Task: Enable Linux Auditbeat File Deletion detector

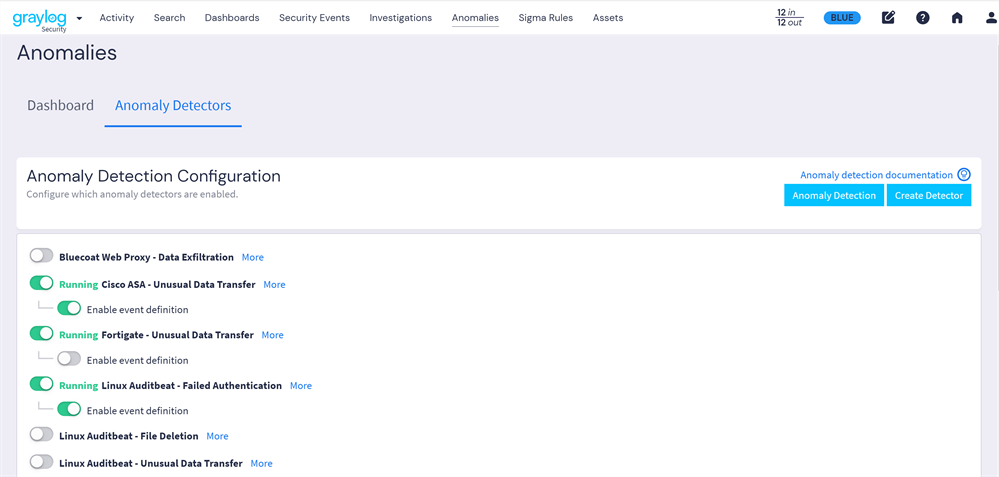Action: click(41, 435)
